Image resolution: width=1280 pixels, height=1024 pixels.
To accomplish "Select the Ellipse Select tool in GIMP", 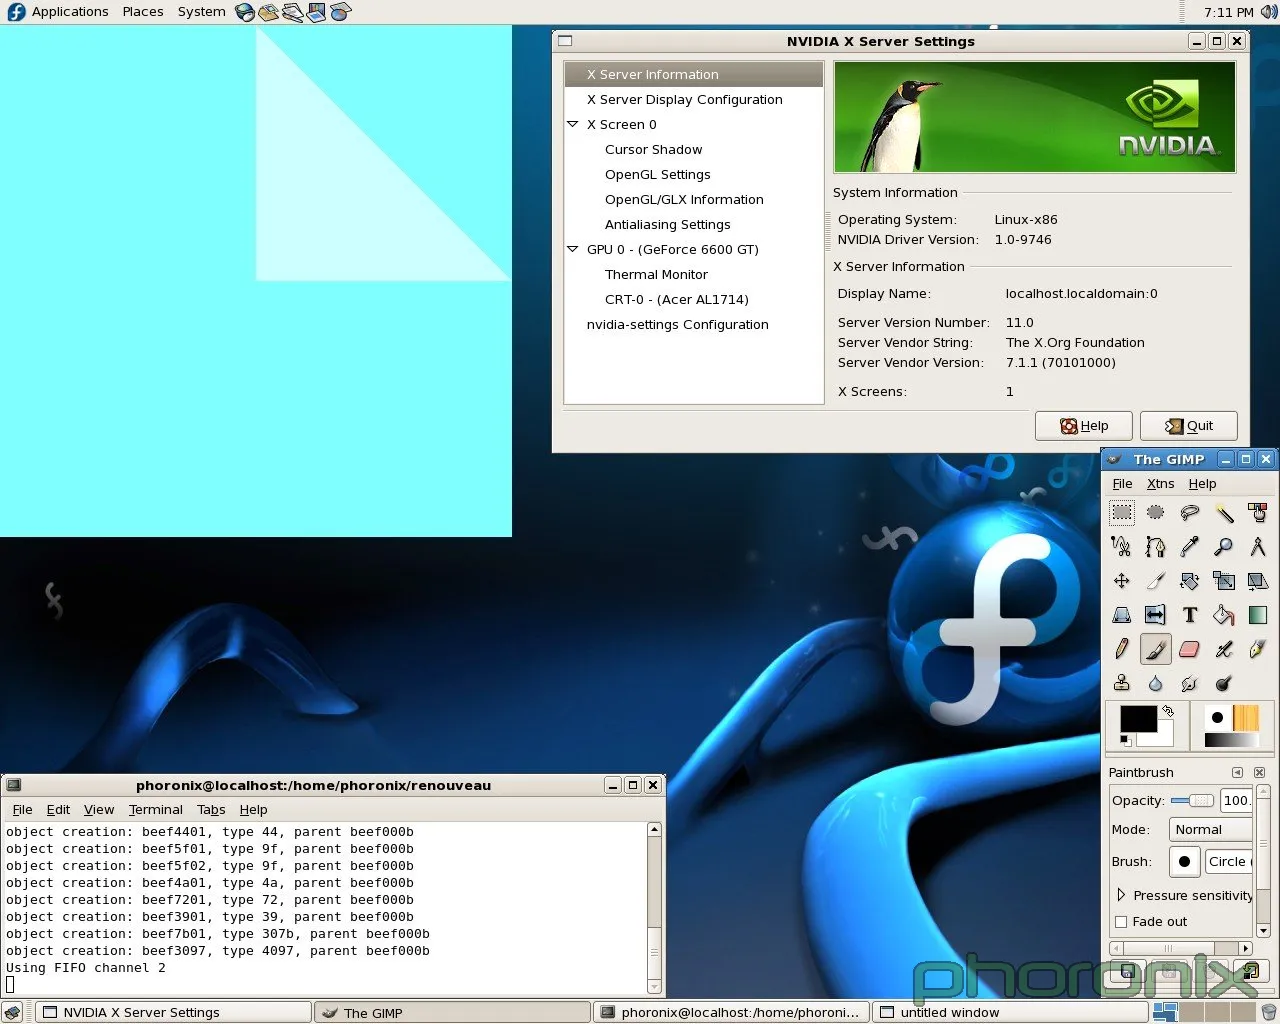I will point(1156,513).
